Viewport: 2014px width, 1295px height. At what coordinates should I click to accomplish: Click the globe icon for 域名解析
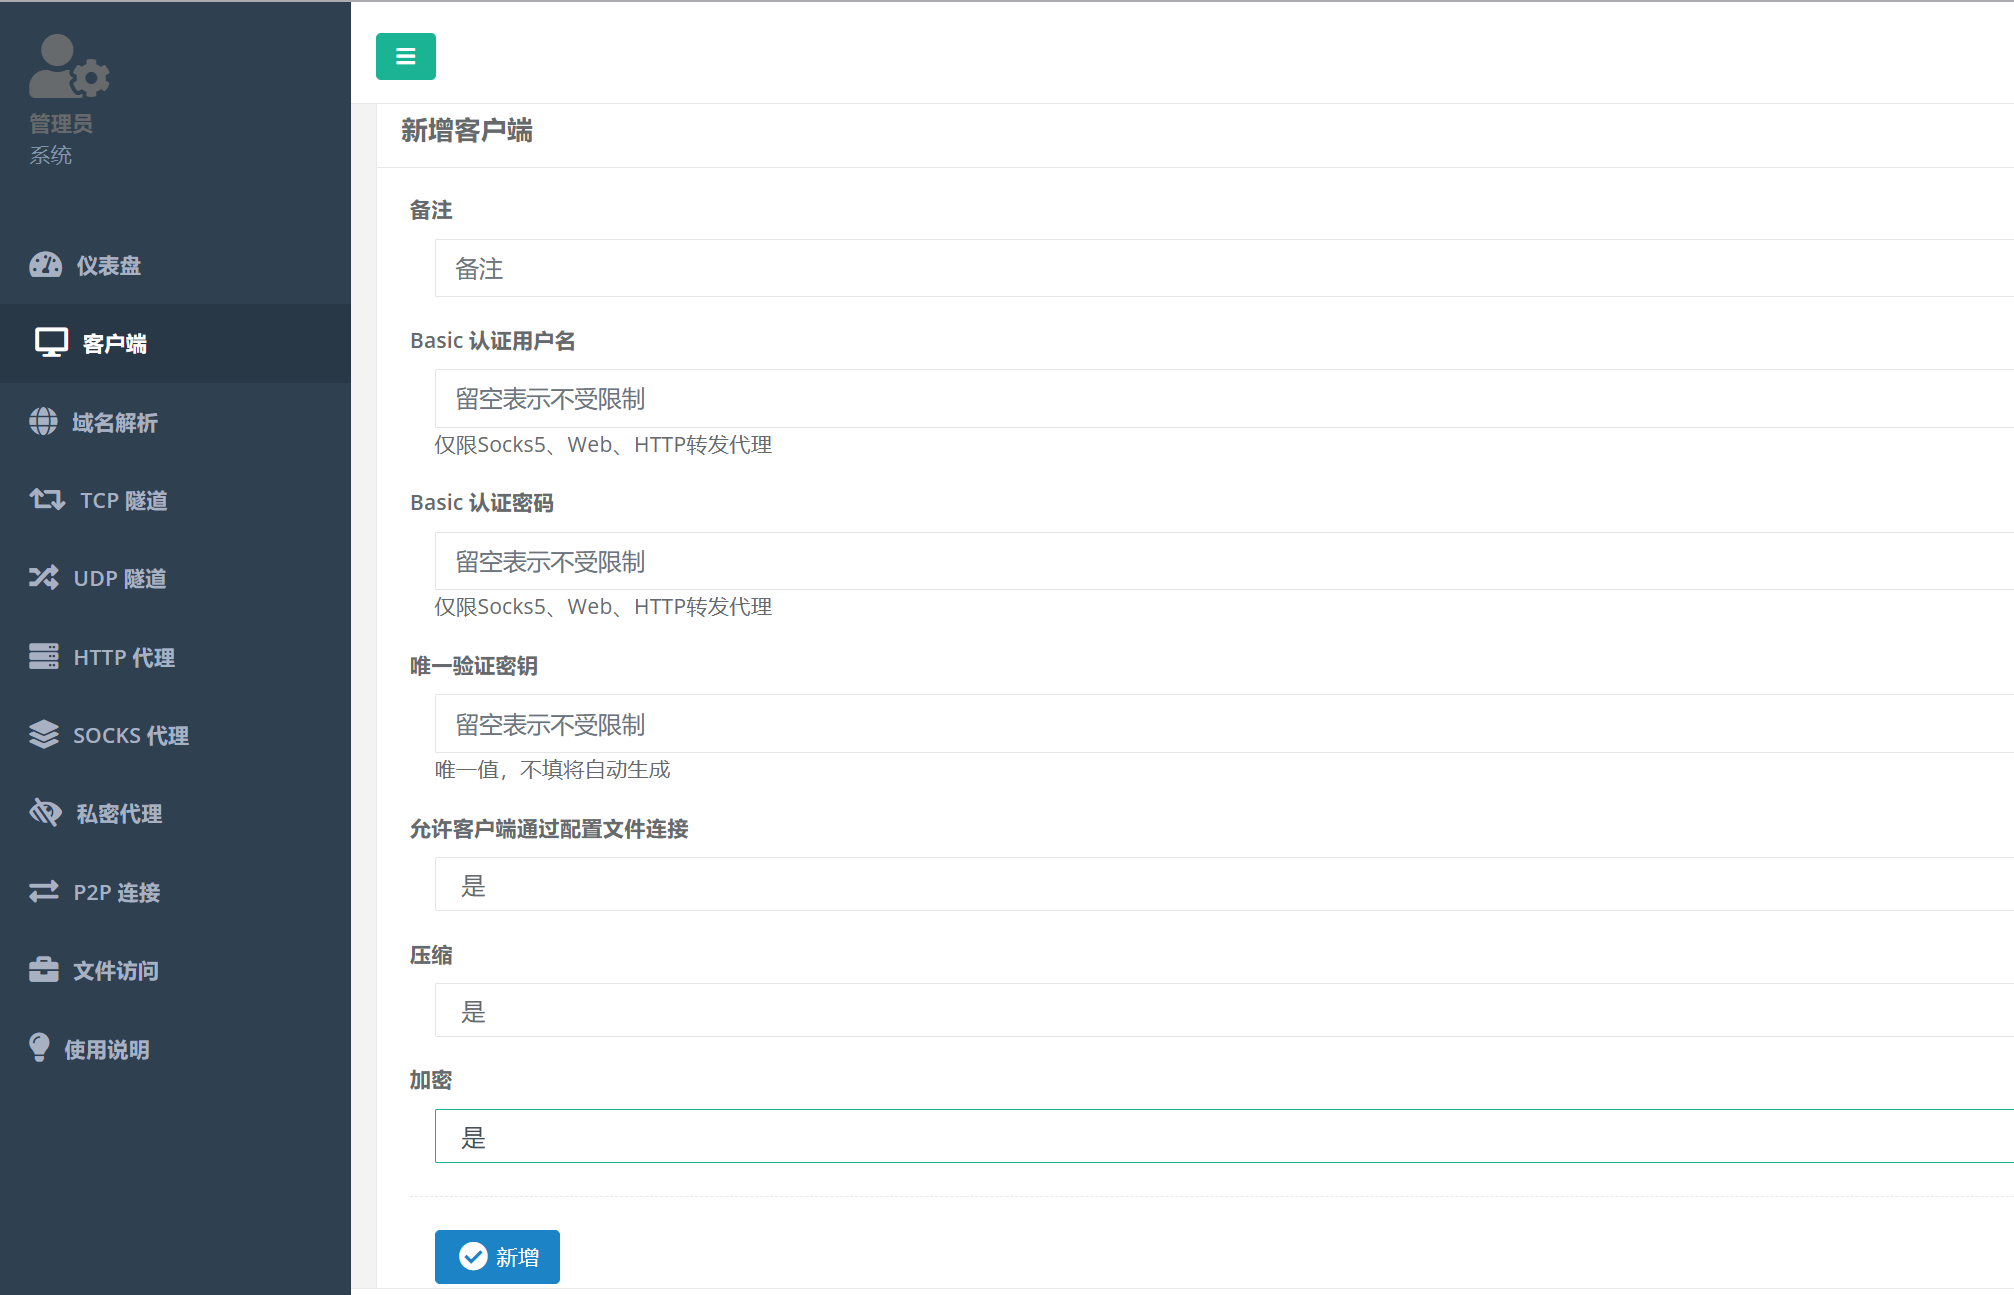point(43,422)
